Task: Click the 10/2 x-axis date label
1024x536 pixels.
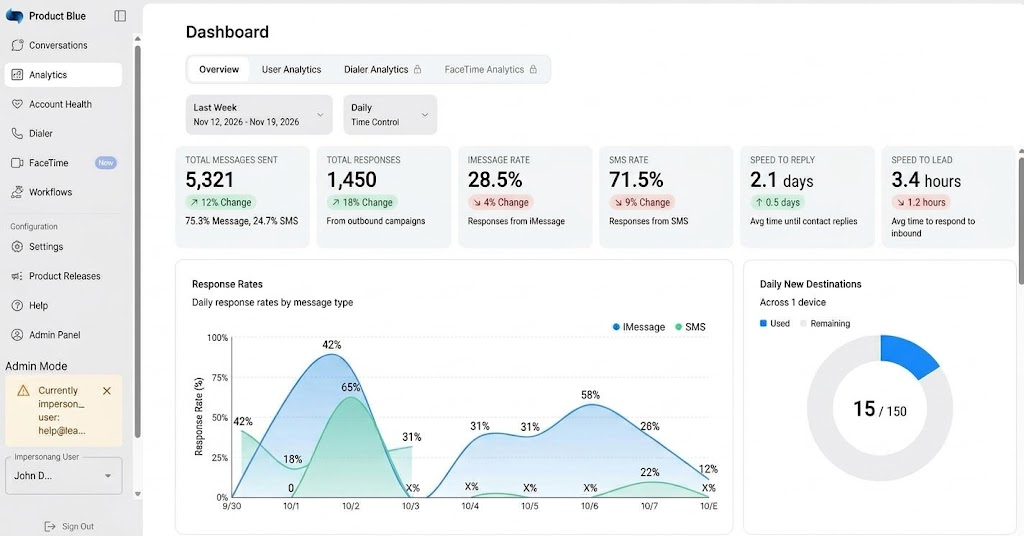Action: tap(351, 506)
